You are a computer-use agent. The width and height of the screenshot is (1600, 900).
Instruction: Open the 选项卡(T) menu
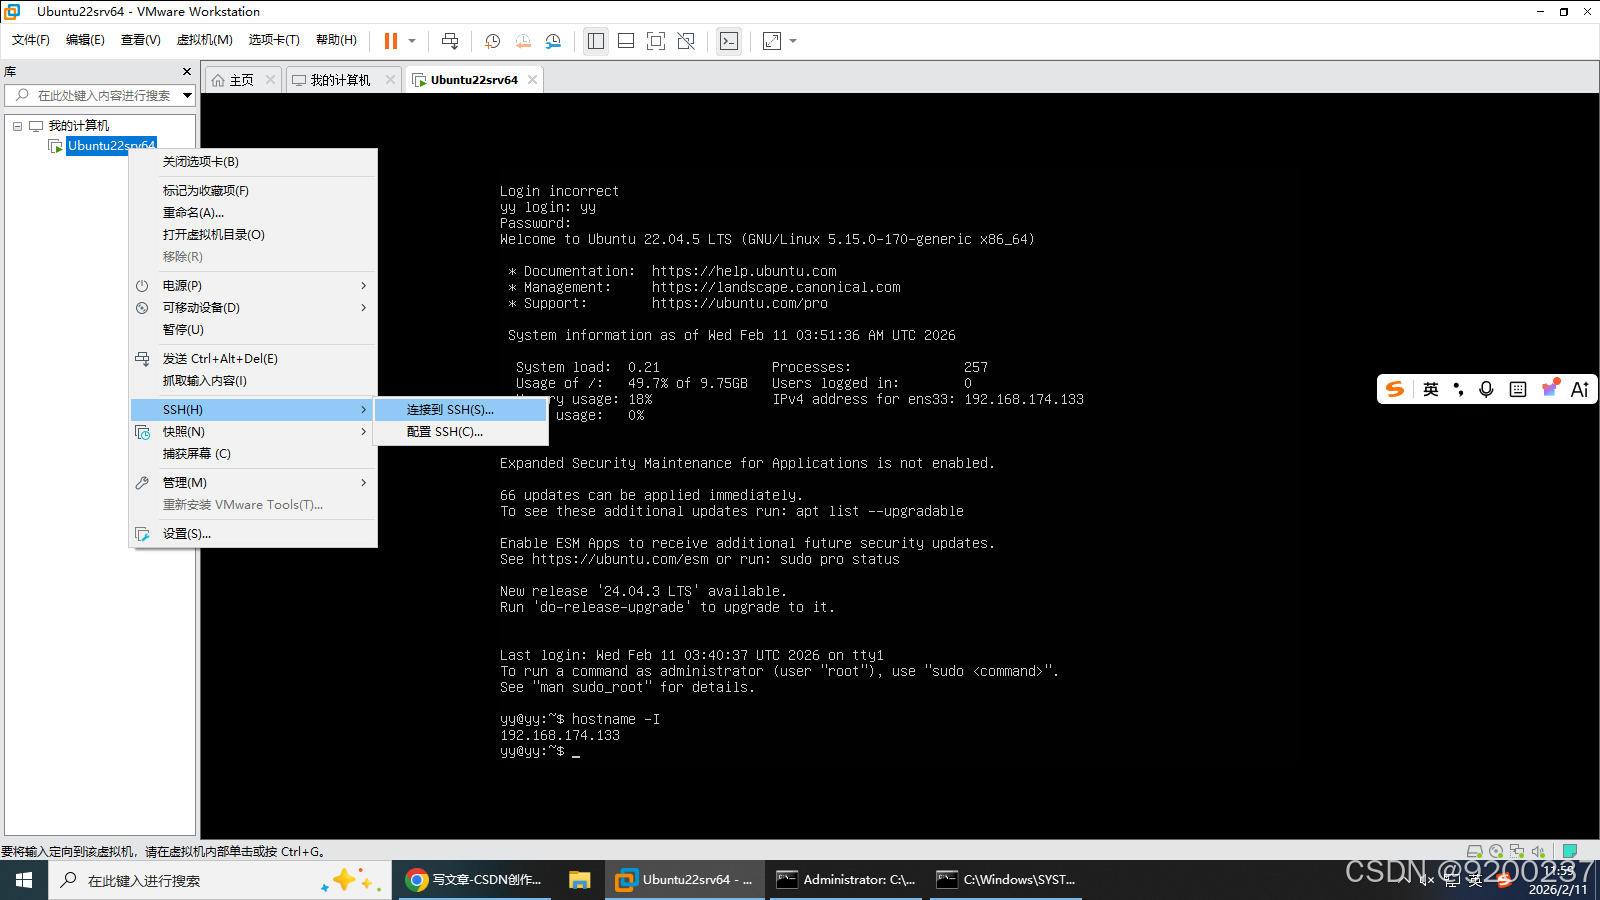coord(274,40)
